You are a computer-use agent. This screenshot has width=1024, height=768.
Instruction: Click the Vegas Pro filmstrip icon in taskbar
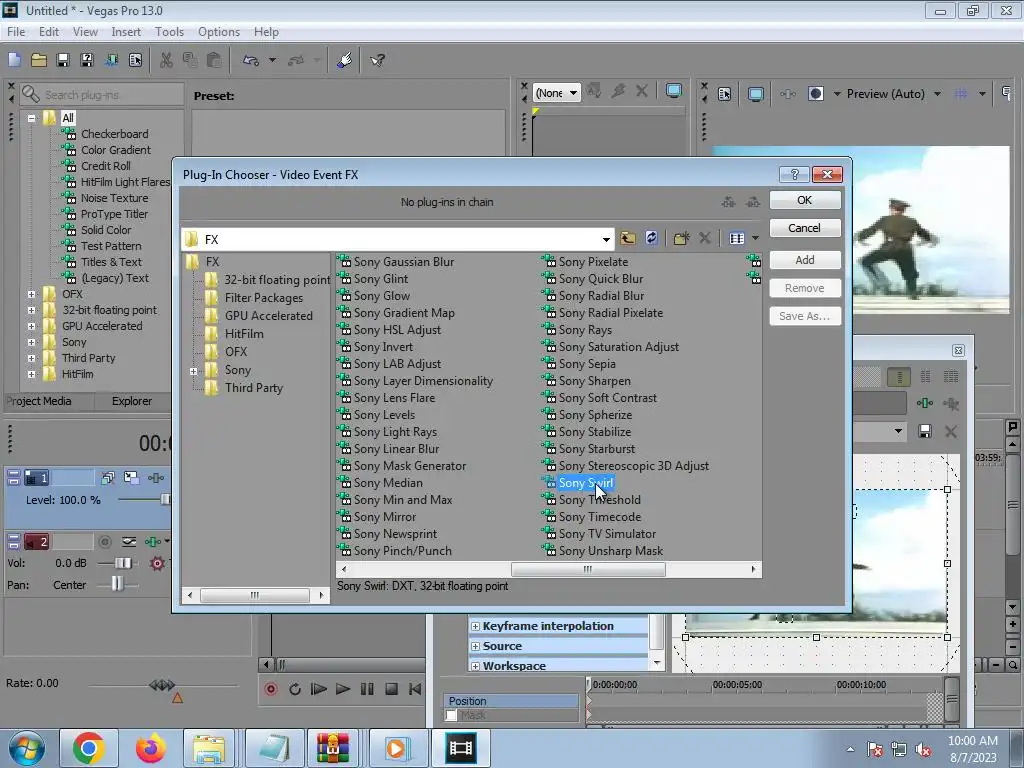[x=460, y=748]
